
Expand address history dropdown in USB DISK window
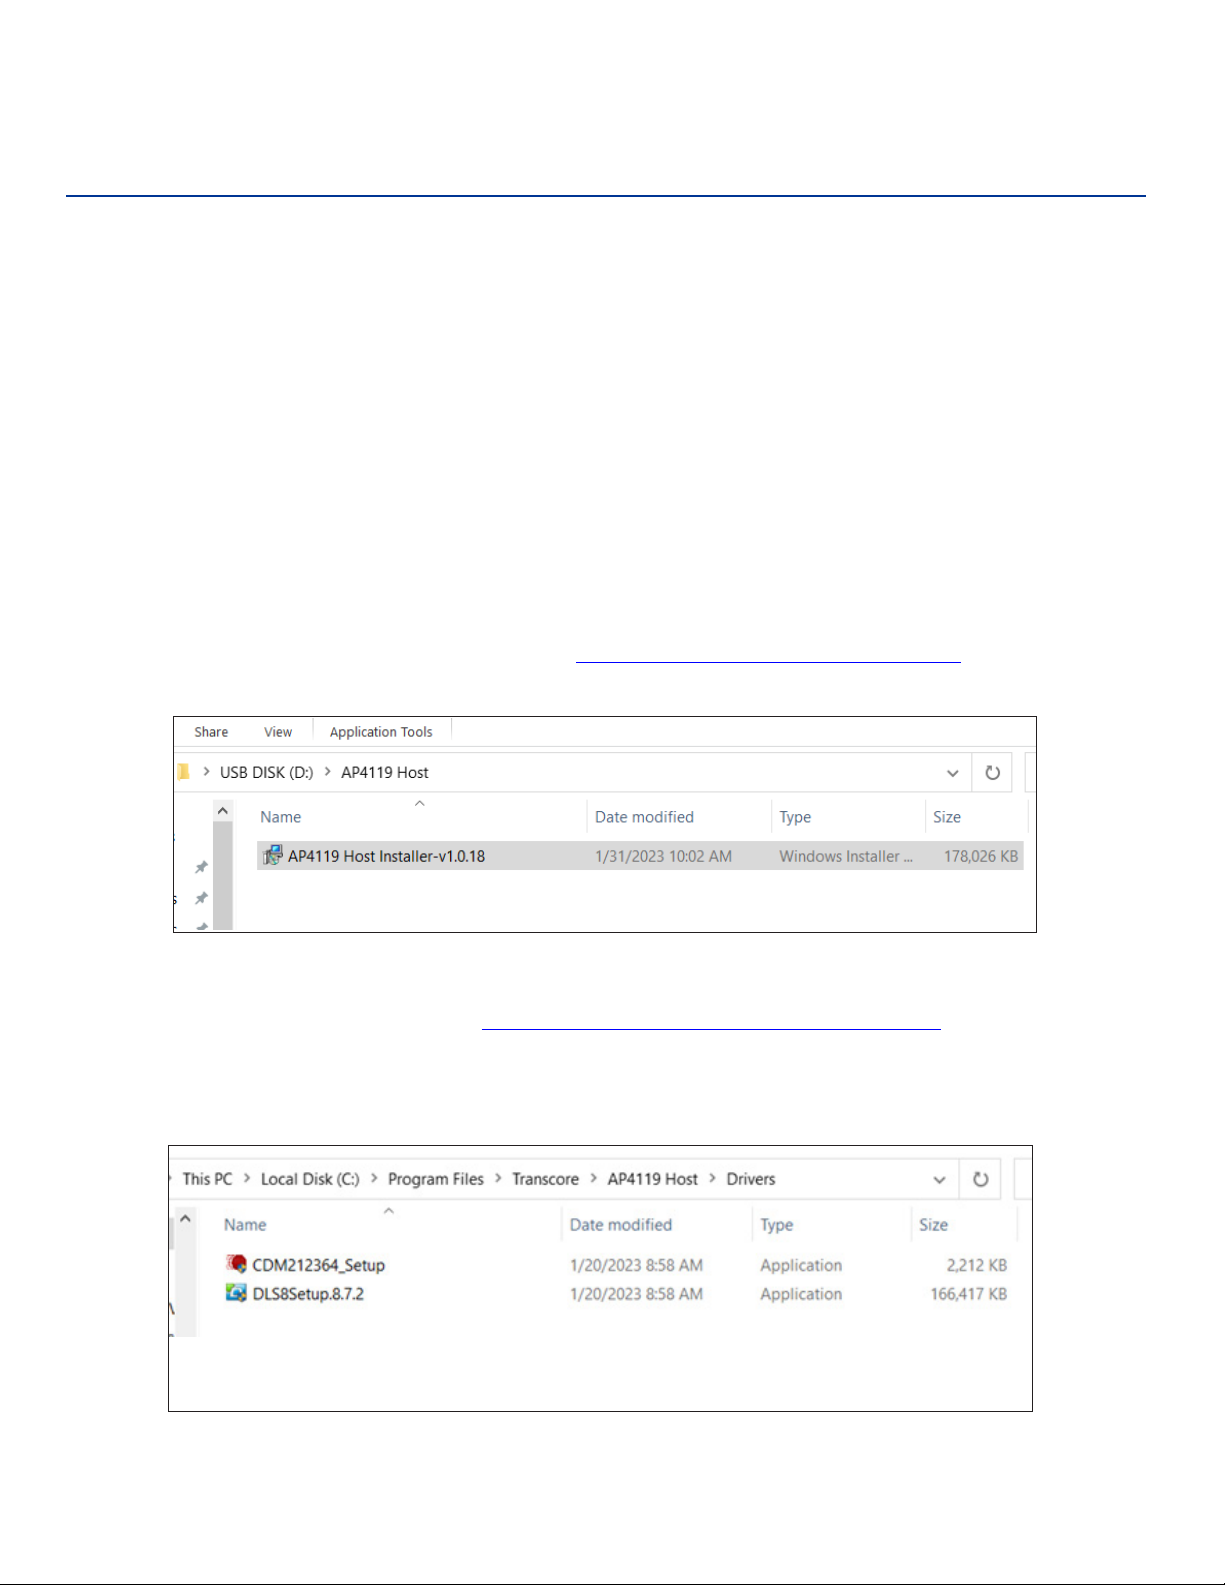(952, 773)
